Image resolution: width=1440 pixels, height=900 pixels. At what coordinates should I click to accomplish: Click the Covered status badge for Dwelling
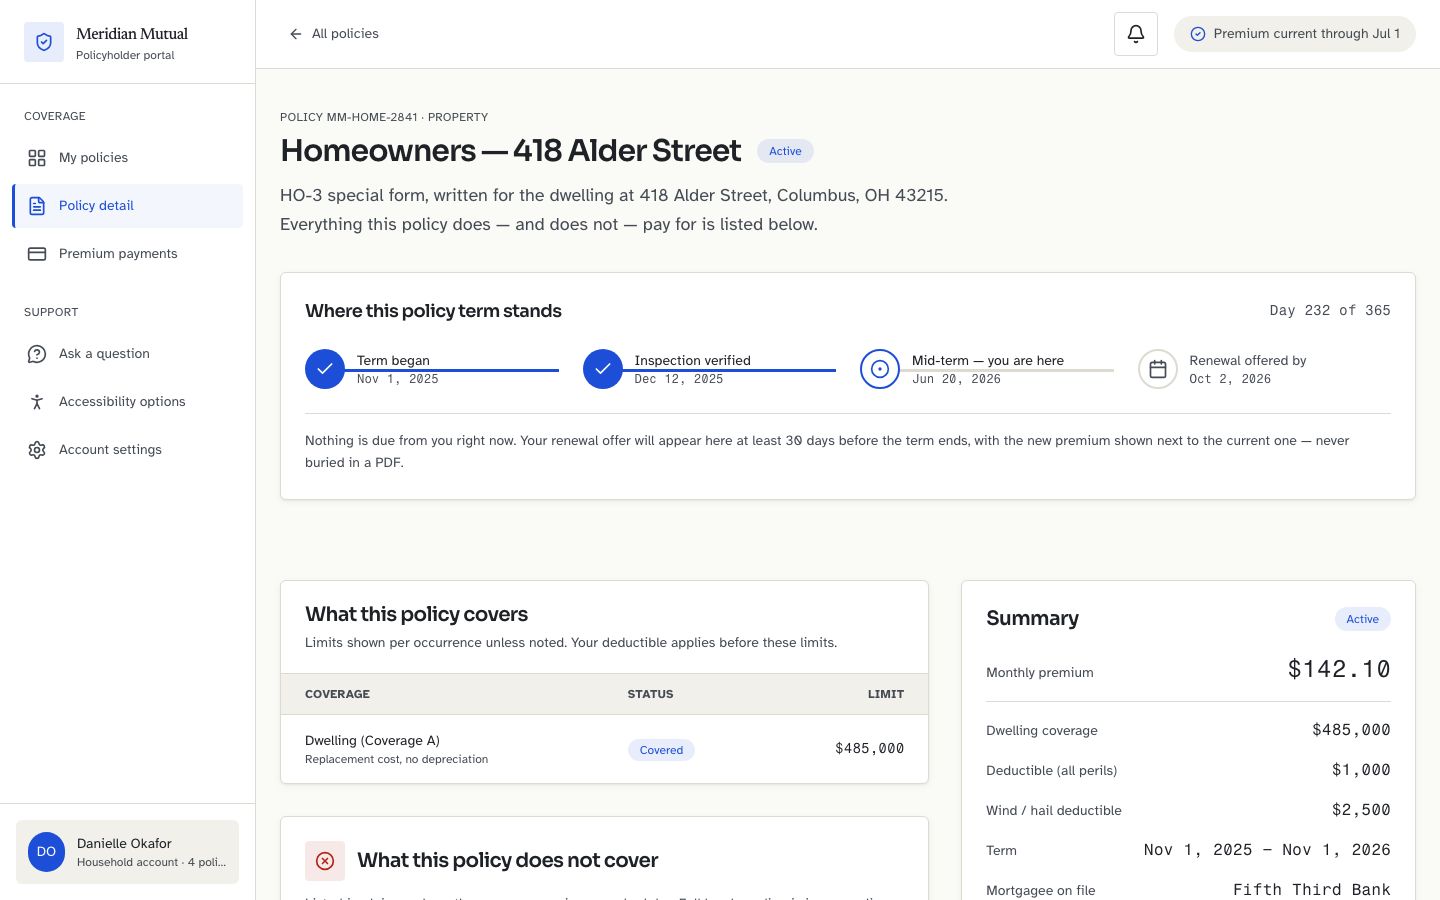661,750
